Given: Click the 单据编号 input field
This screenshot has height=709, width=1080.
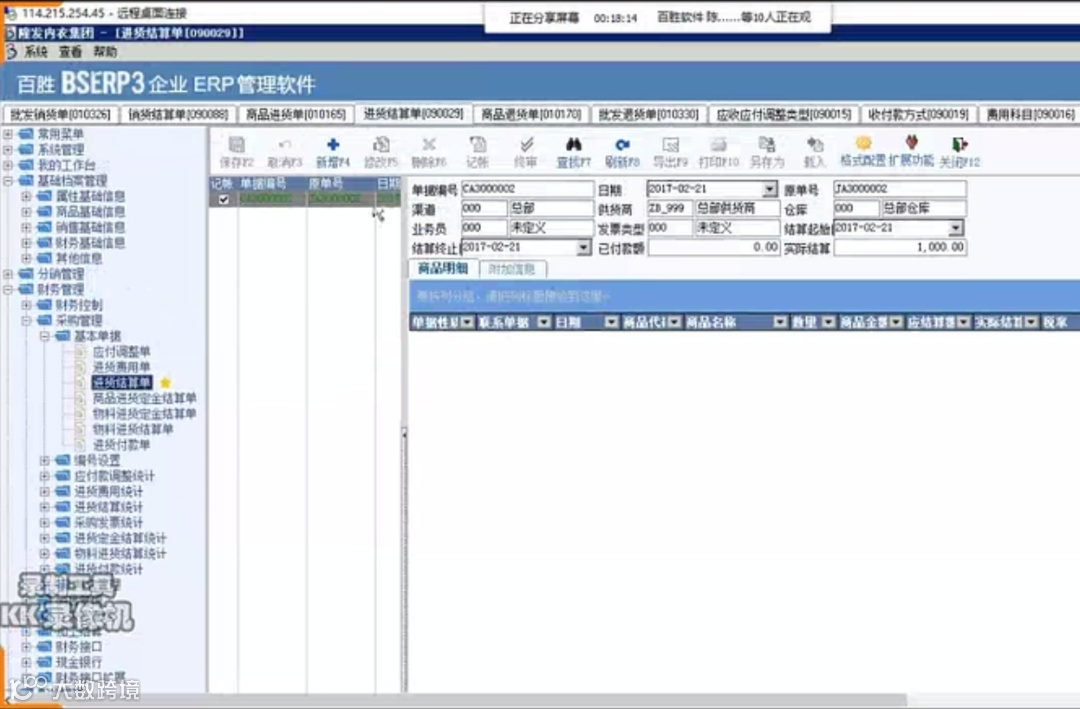Looking at the screenshot, I should [528, 189].
